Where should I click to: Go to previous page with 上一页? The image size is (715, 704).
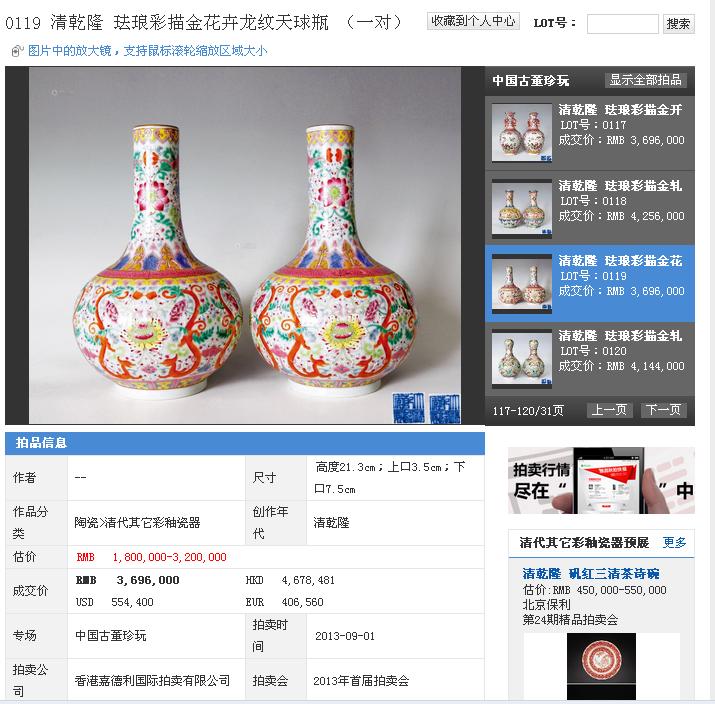609,410
